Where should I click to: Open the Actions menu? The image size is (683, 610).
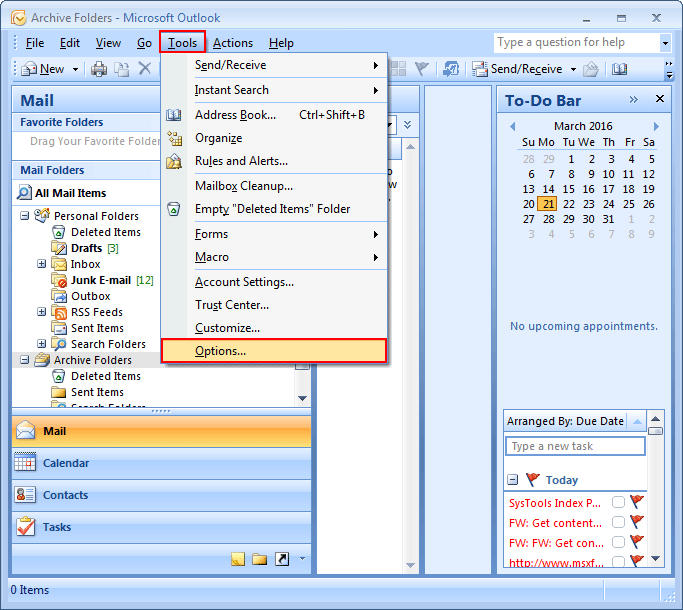[233, 43]
